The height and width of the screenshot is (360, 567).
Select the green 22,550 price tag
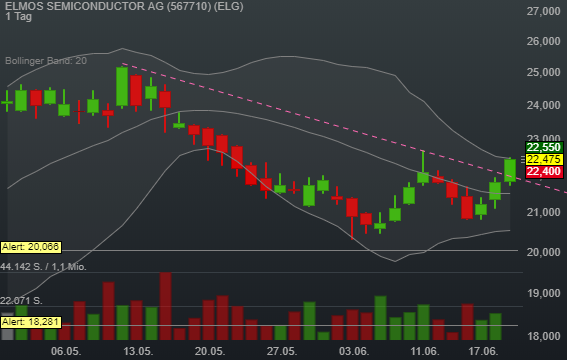543,147
